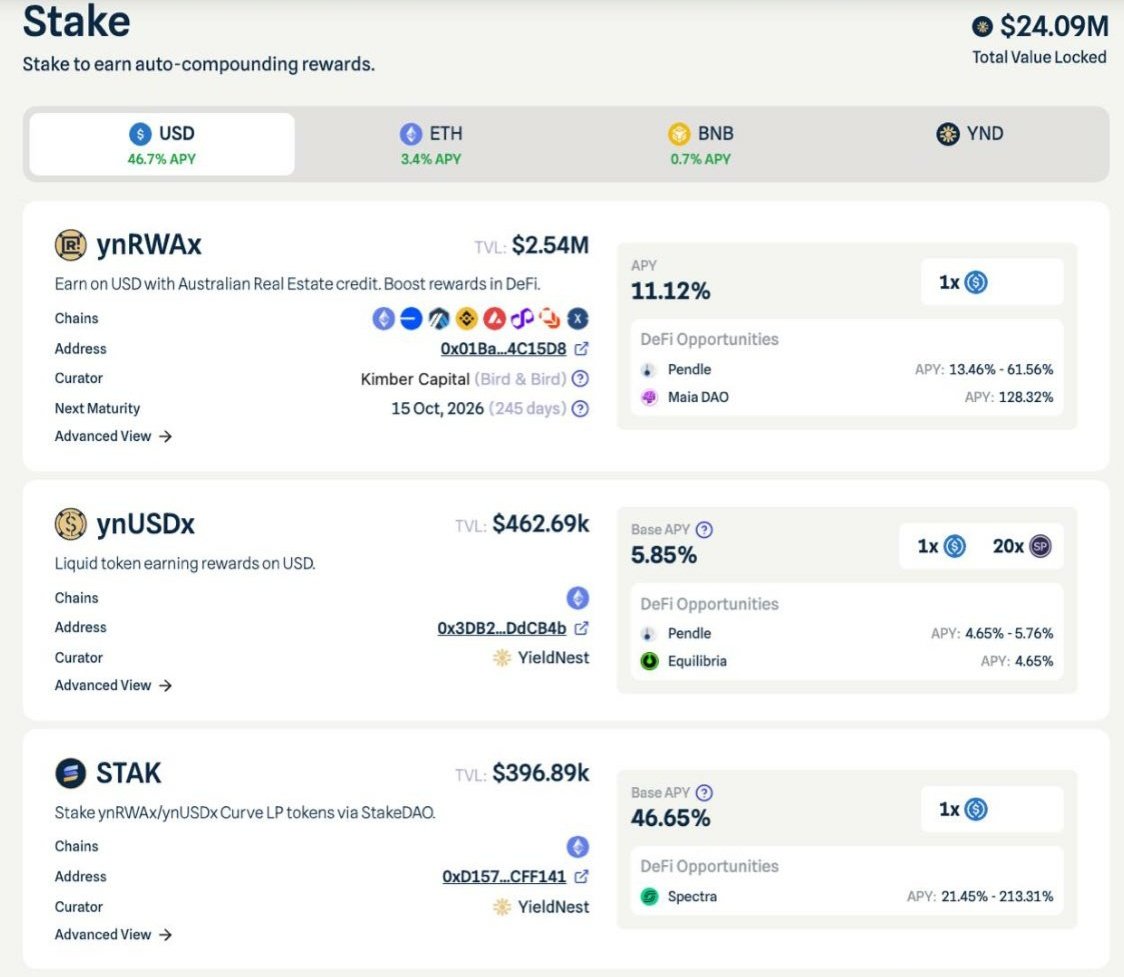The image size is (1124, 977).
Task: Click the STAK token logo
Action: 70,773
